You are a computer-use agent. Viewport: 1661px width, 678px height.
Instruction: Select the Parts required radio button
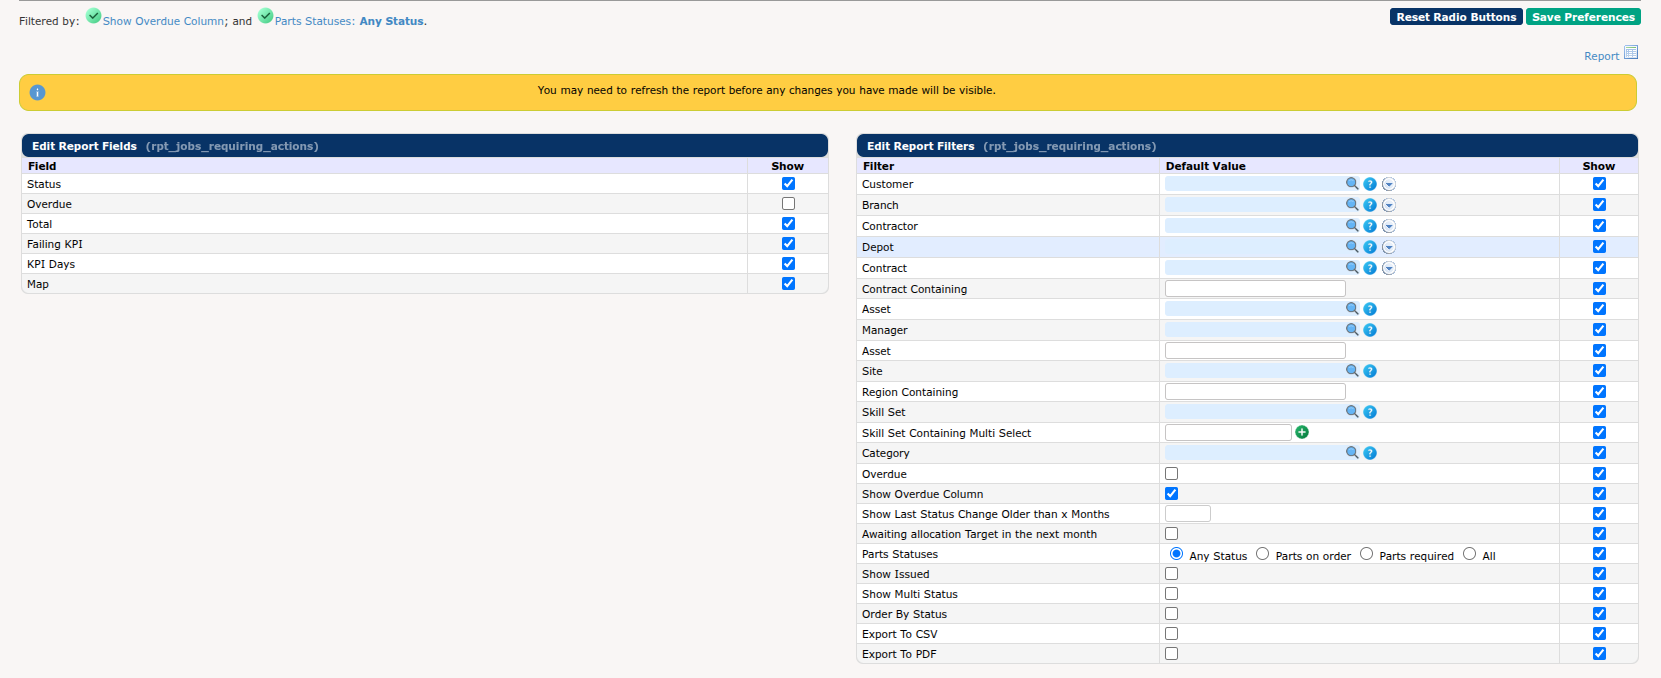pyautogui.click(x=1366, y=554)
